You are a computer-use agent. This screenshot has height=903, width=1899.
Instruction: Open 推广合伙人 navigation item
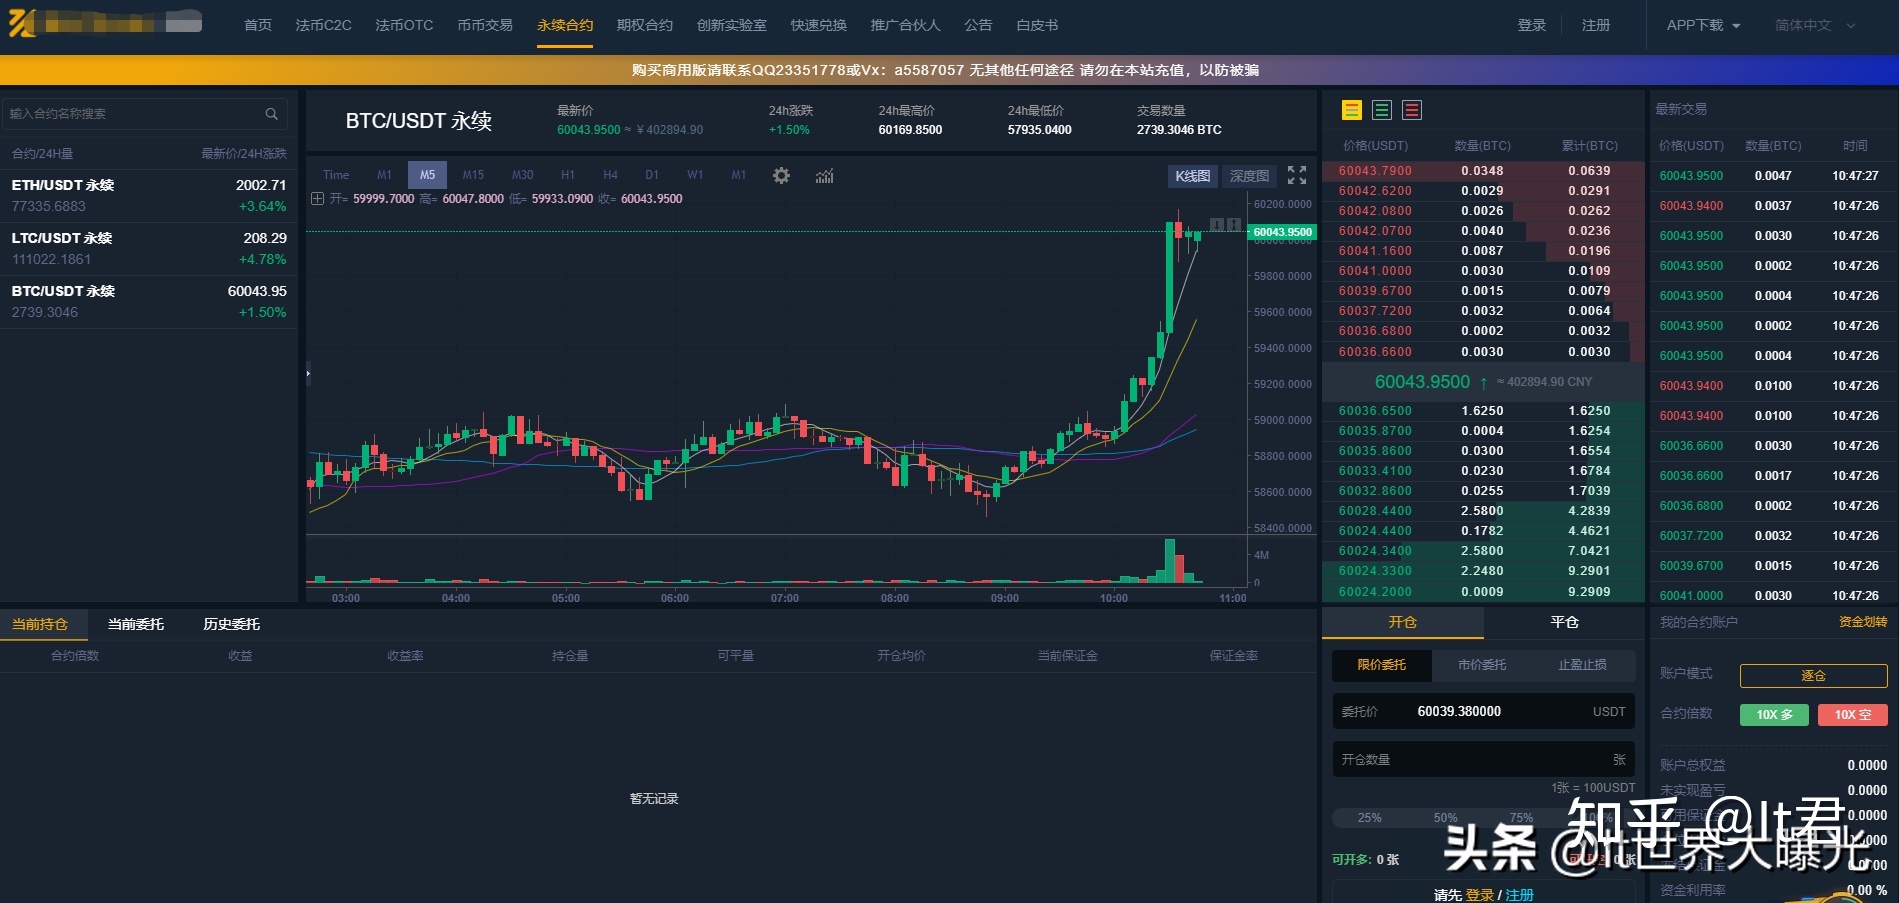click(x=906, y=25)
